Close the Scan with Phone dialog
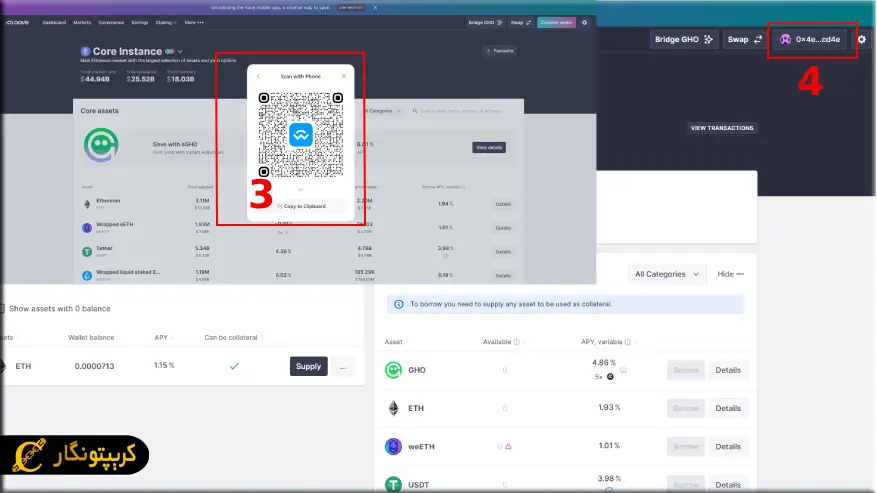Viewport: 877px width, 493px height. click(343, 76)
